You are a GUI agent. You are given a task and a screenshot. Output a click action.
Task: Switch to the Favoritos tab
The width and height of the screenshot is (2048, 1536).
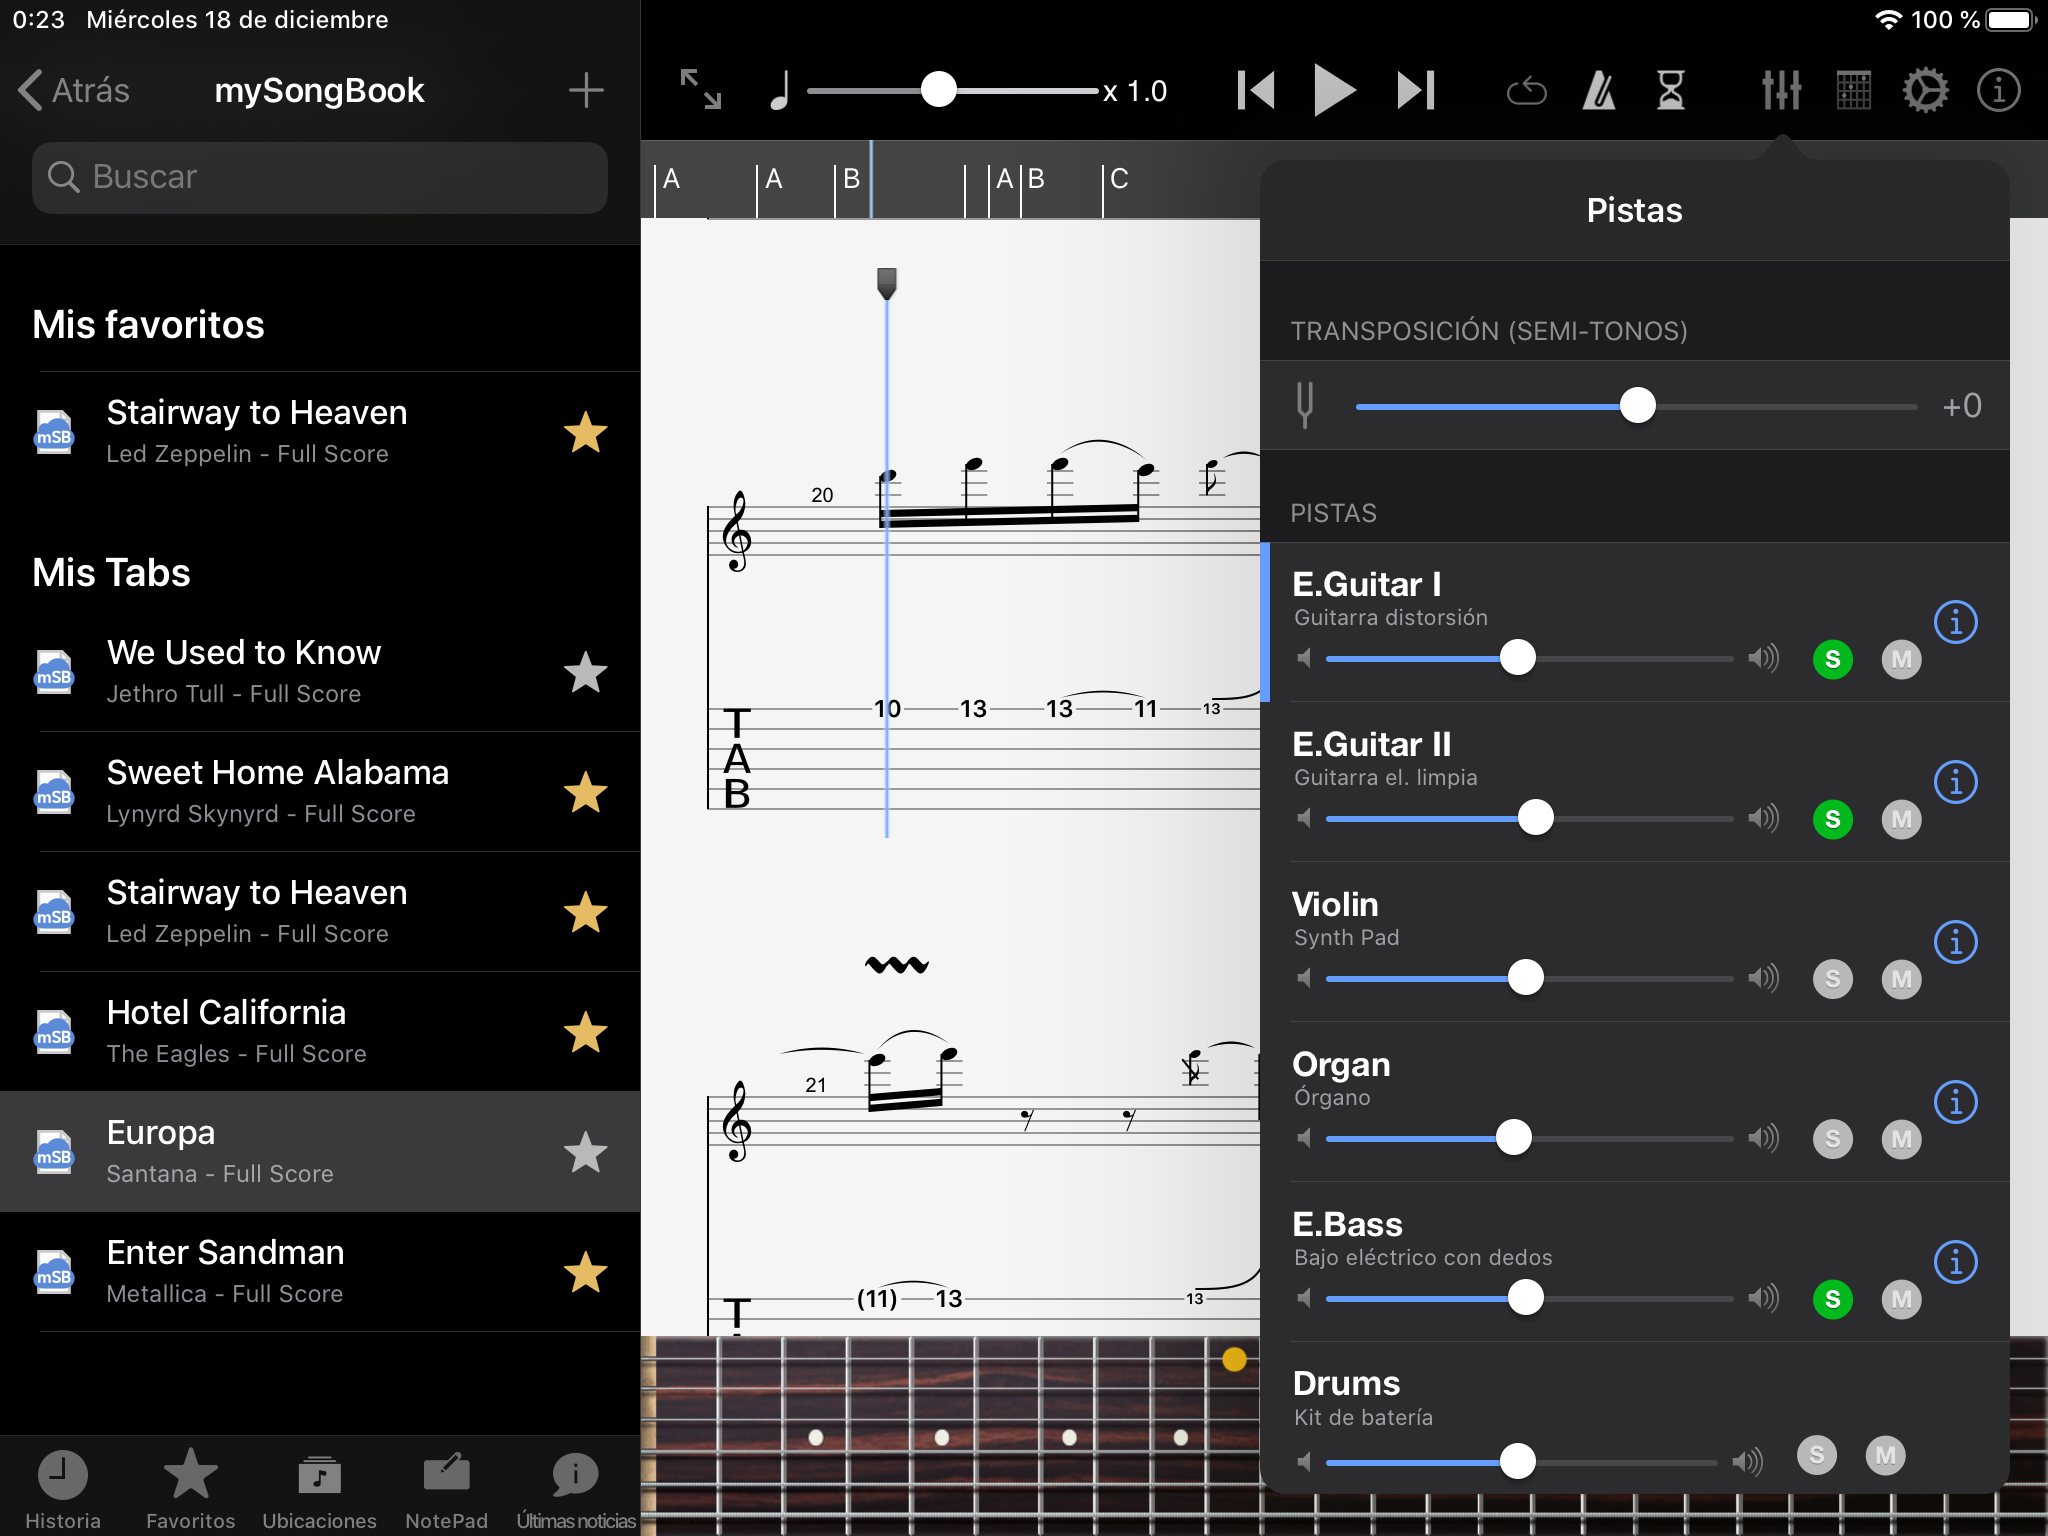coord(190,1488)
